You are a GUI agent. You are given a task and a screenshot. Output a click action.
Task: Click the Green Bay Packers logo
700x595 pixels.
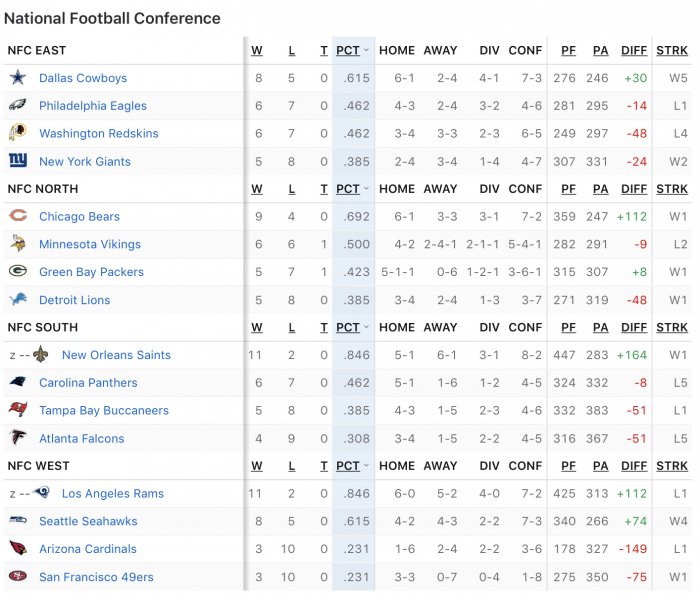click(18, 271)
